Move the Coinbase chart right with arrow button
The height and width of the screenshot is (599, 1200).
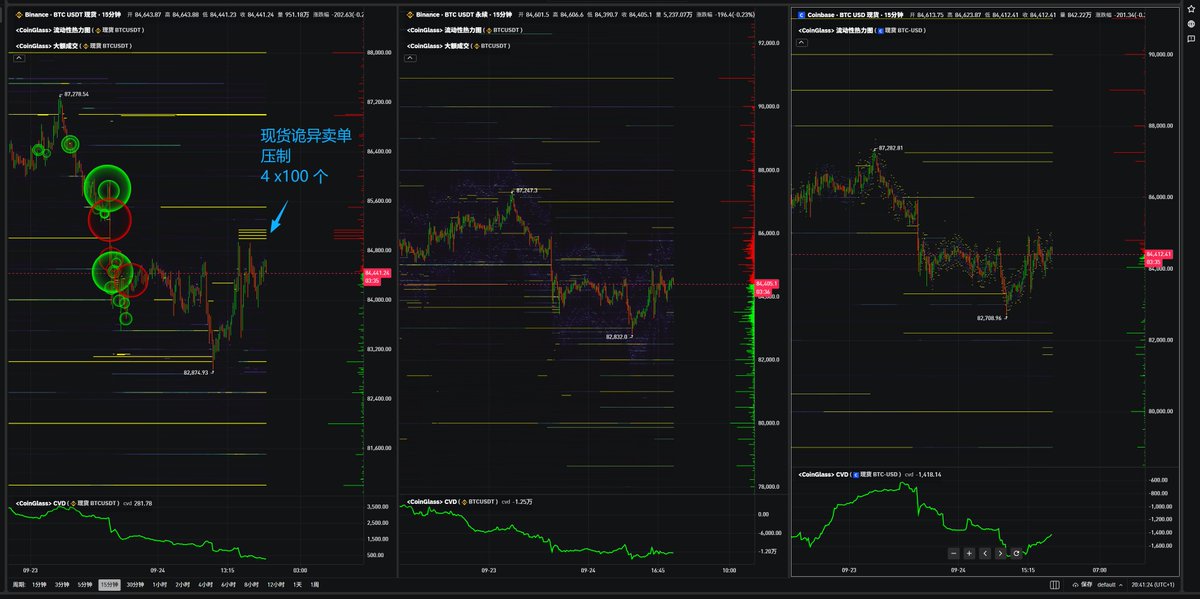[x=1000, y=553]
